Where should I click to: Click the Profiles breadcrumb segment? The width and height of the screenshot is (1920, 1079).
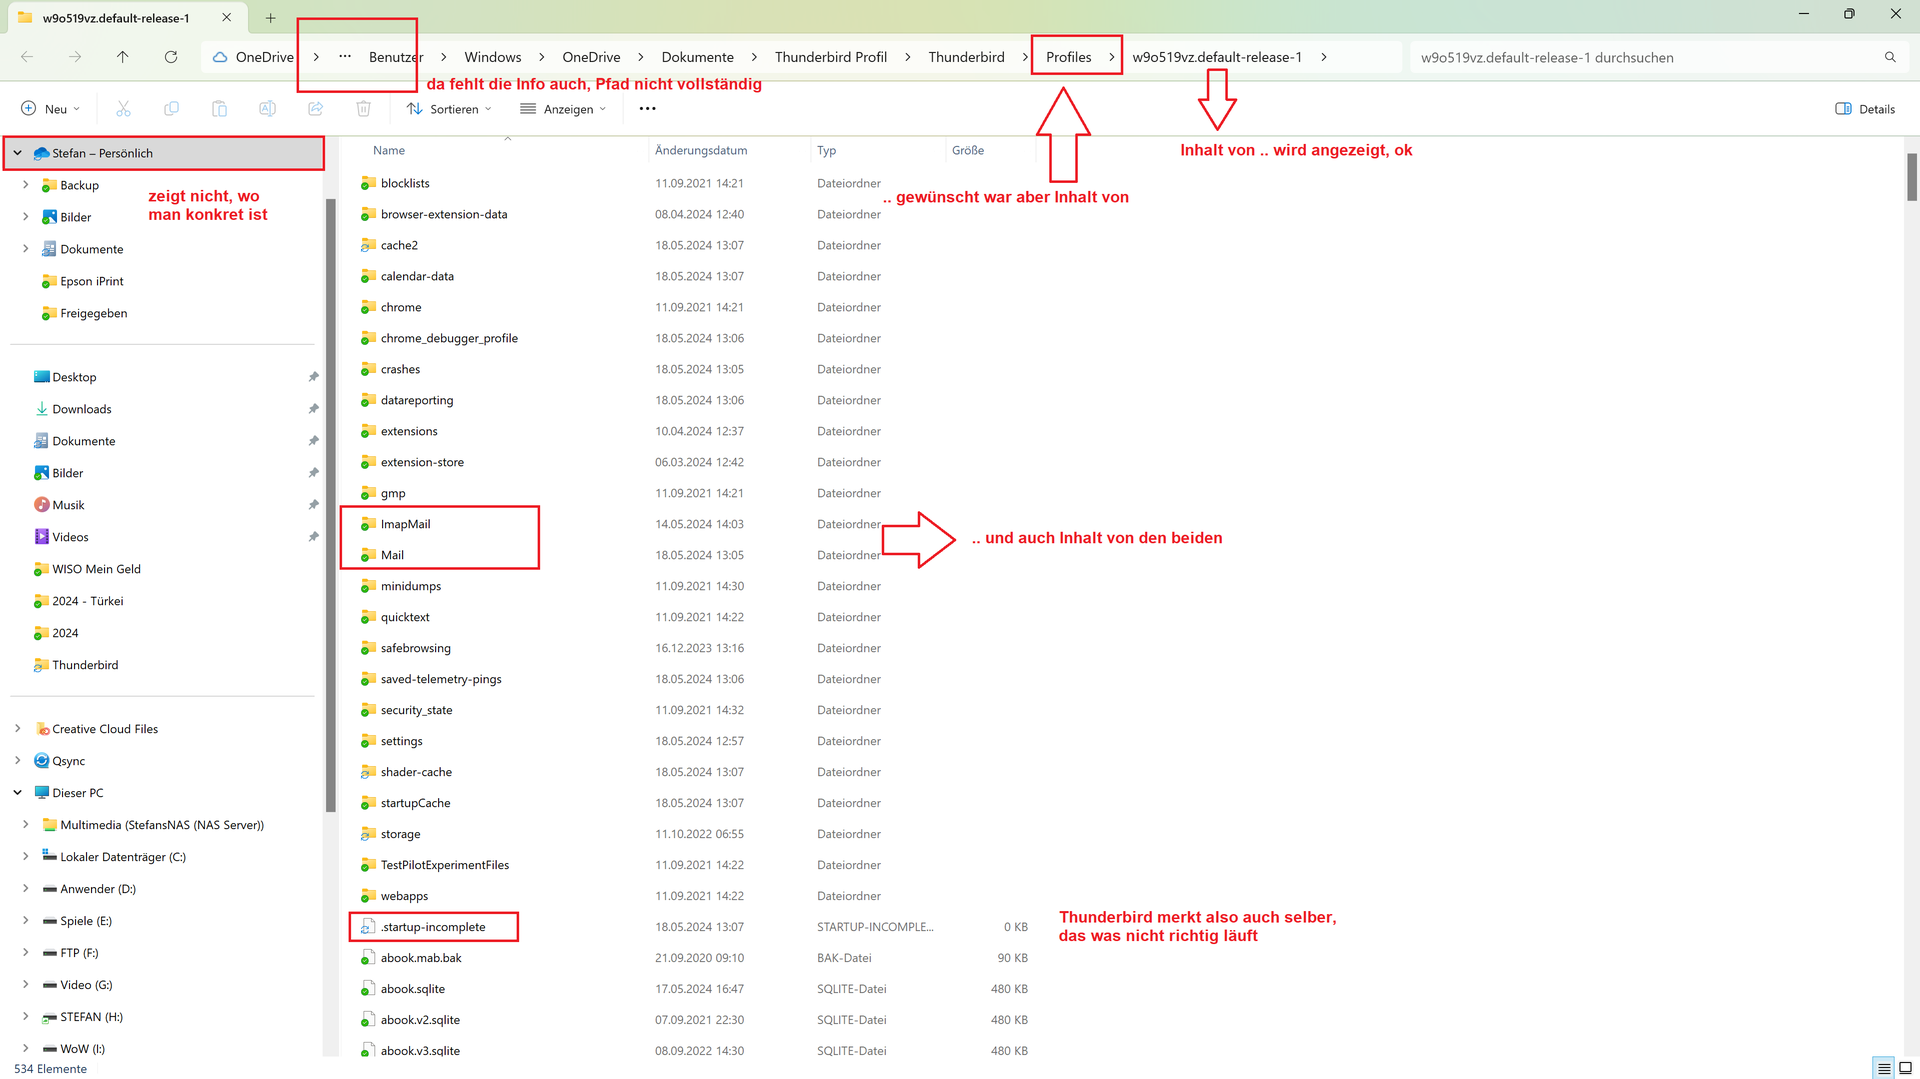tap(1068, 57)
